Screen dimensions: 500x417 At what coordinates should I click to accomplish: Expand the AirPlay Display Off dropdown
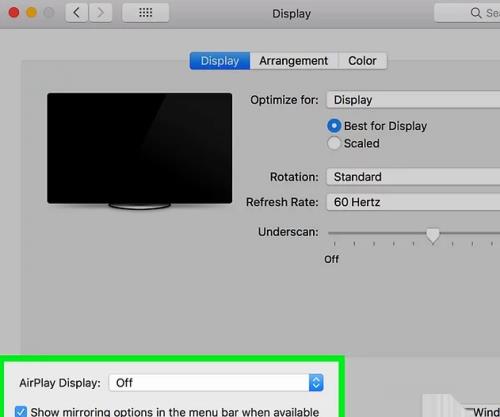pyautogui.click(x=216, y=383)
